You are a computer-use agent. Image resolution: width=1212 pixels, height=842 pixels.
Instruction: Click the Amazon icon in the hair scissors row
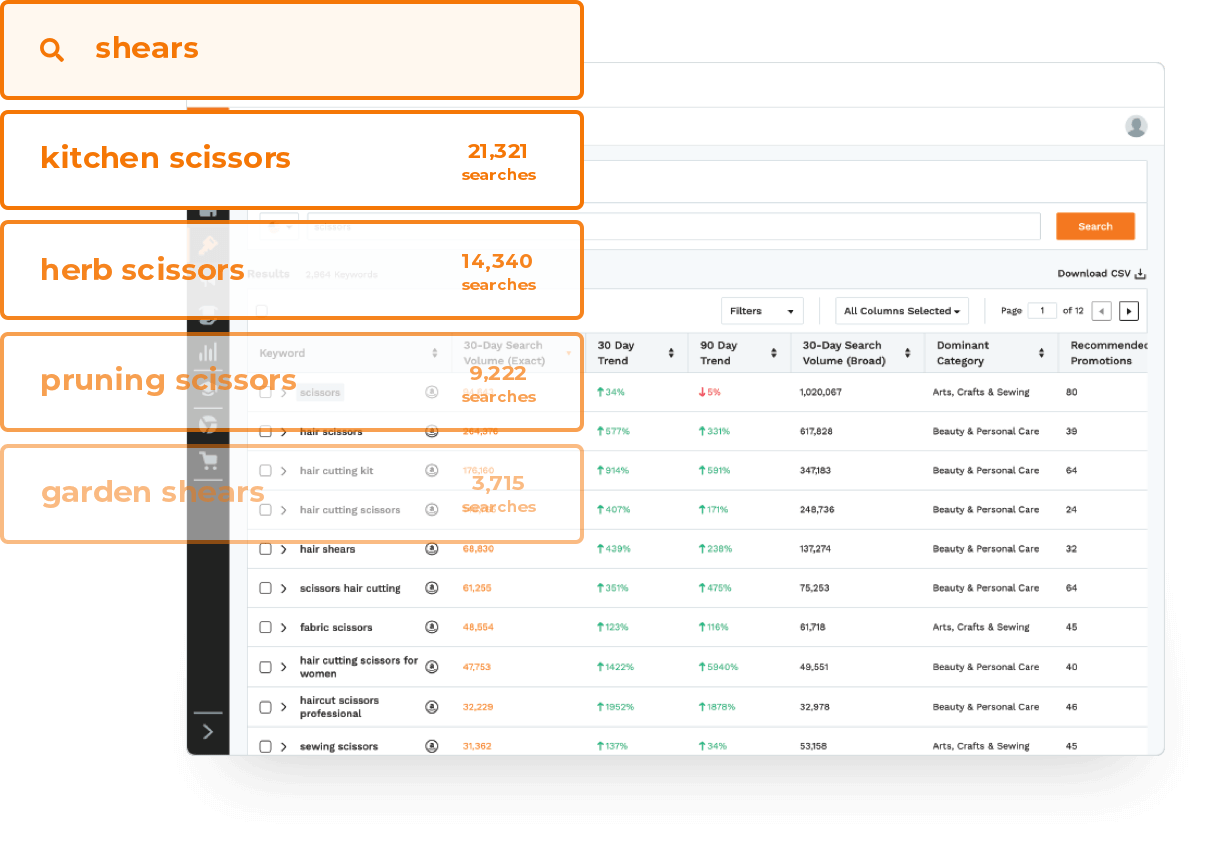pyautogui.click(x=432, y=432)
